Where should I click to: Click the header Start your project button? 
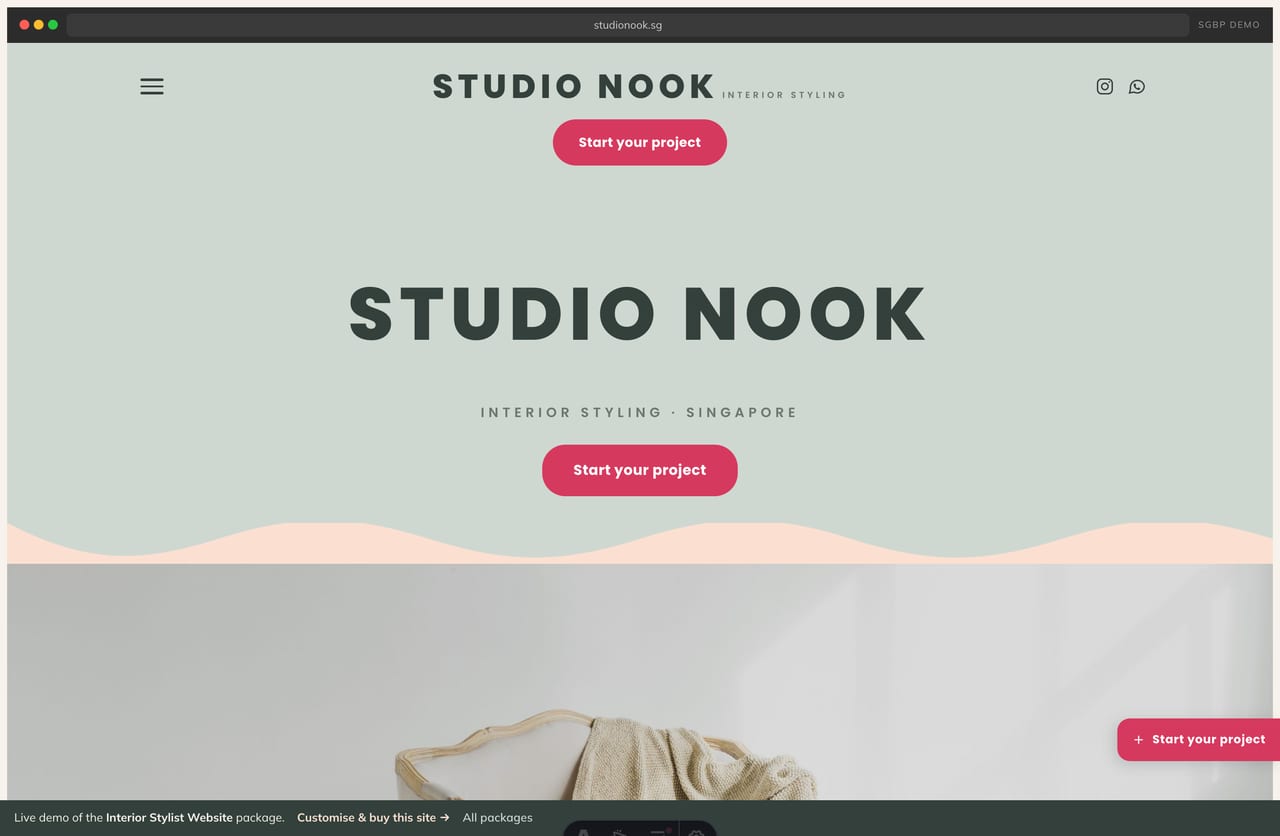pos(640,142)
